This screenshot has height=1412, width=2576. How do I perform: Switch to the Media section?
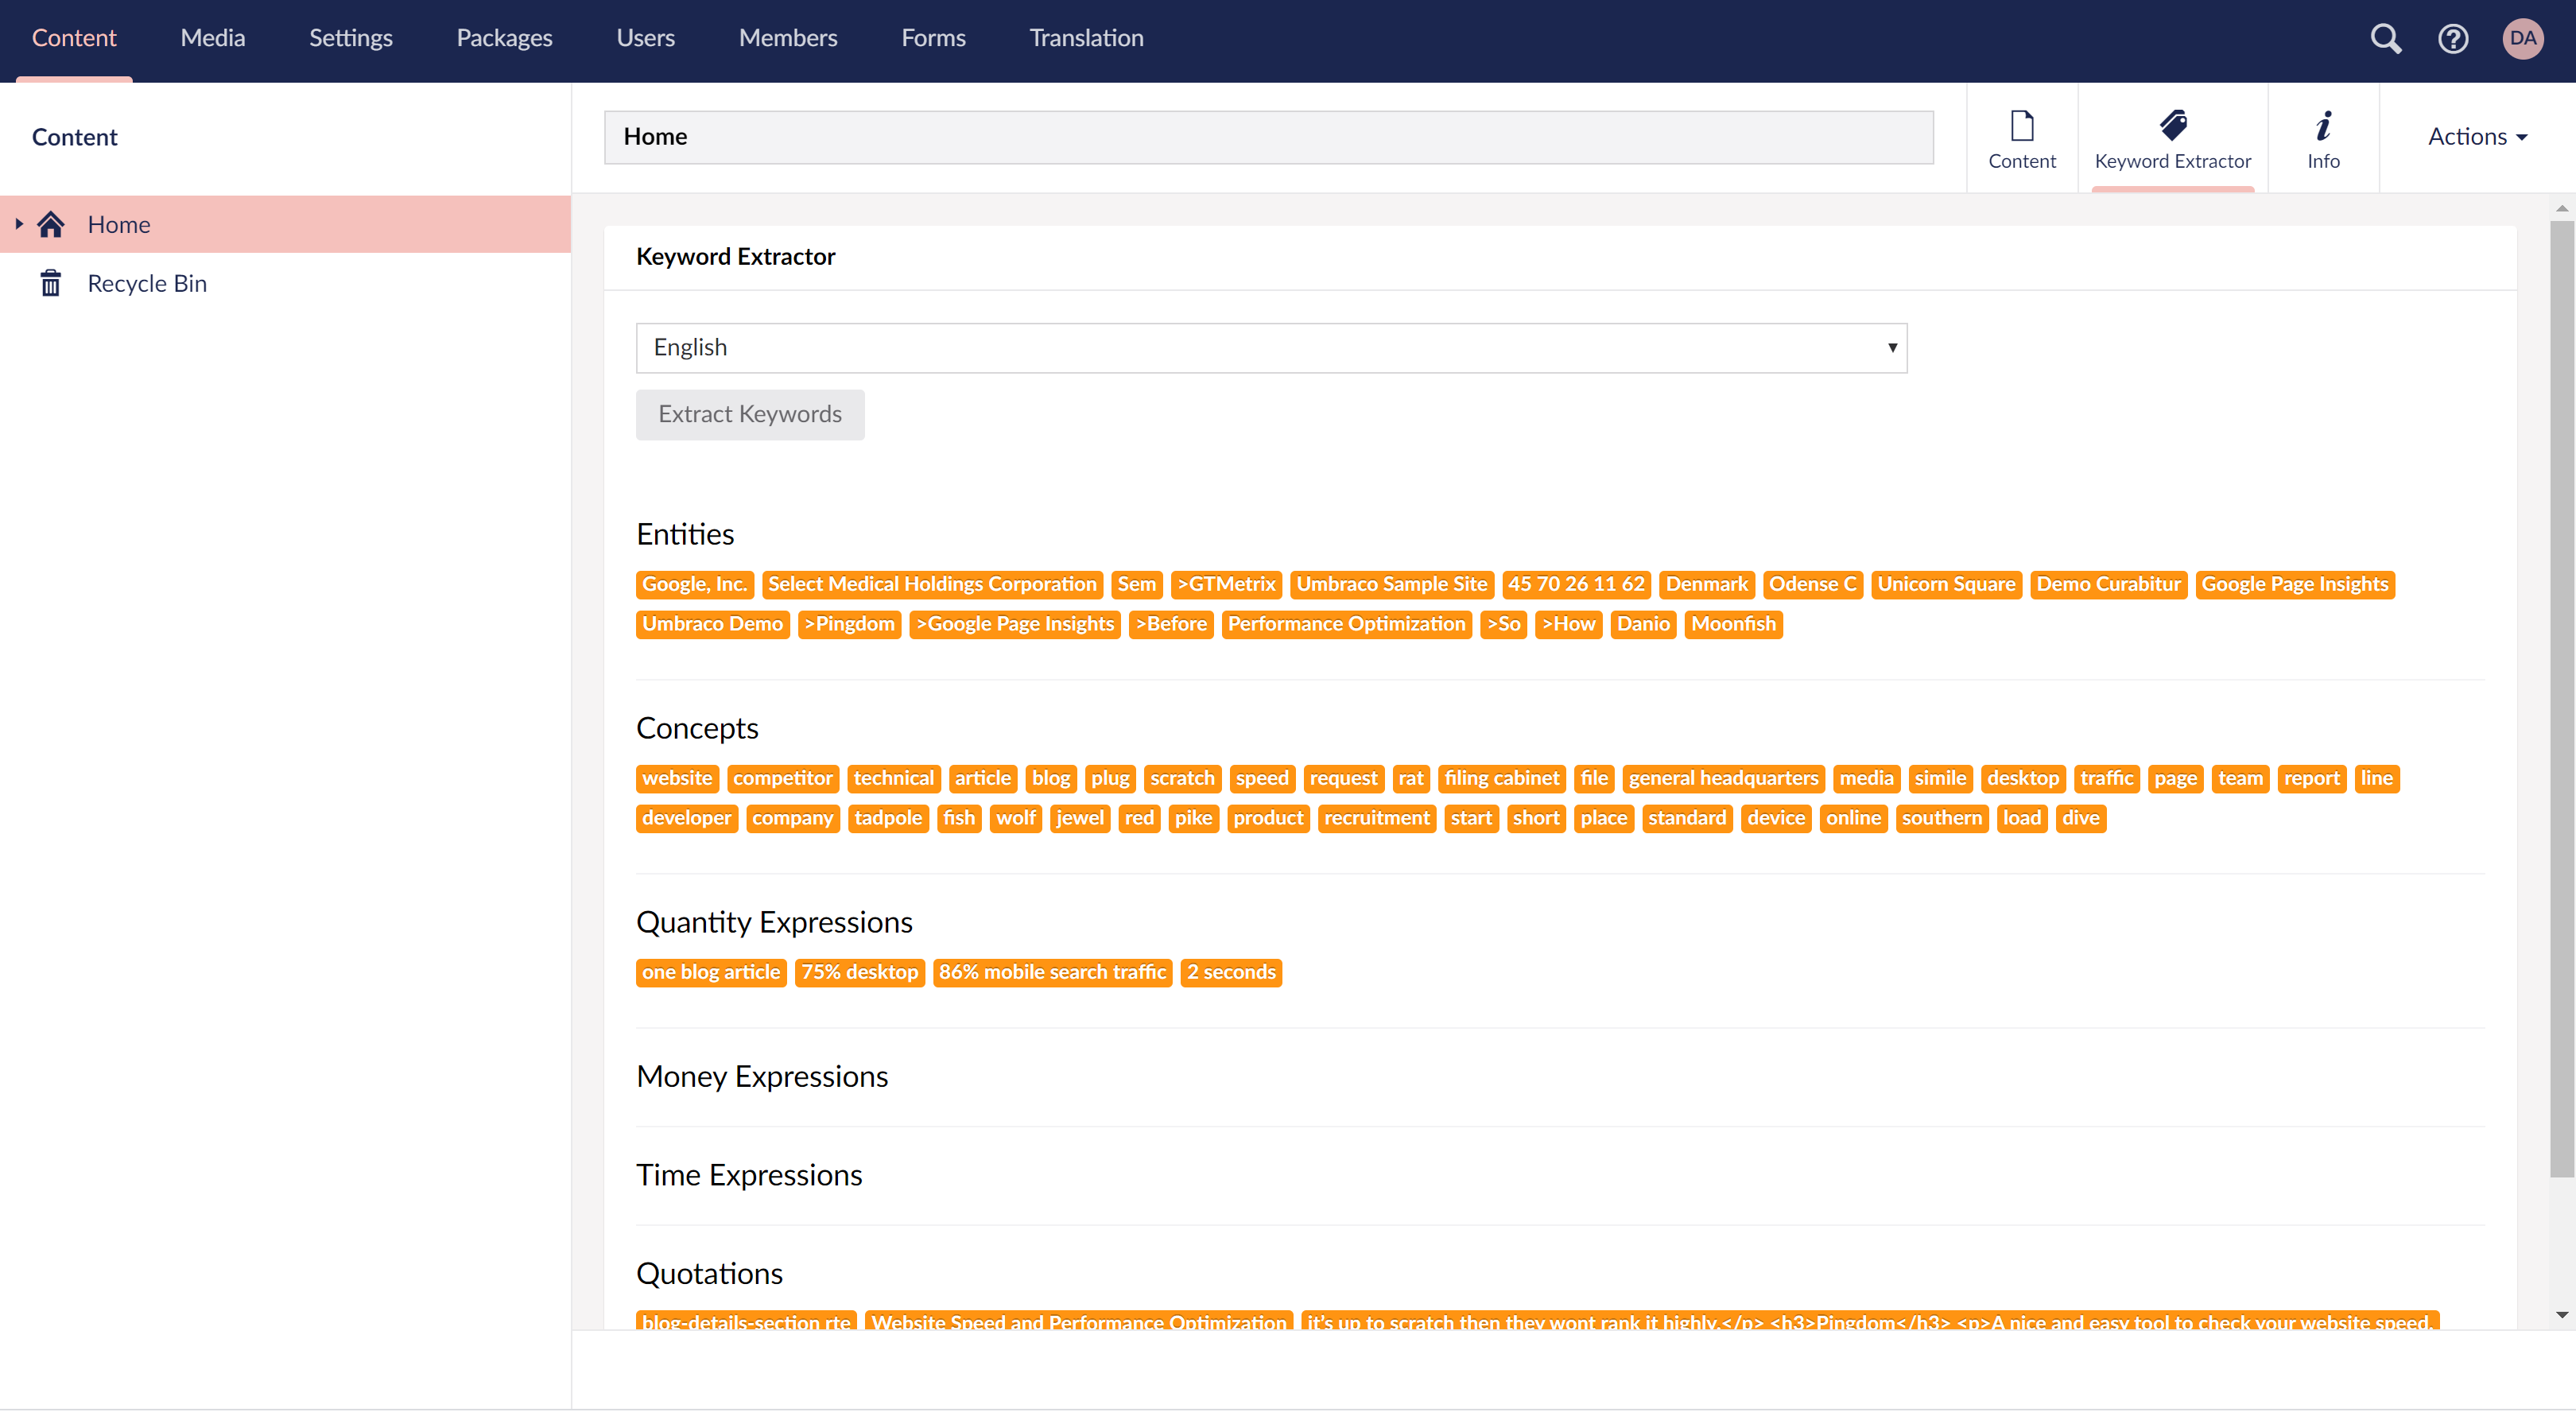click(x=212, y=38)
